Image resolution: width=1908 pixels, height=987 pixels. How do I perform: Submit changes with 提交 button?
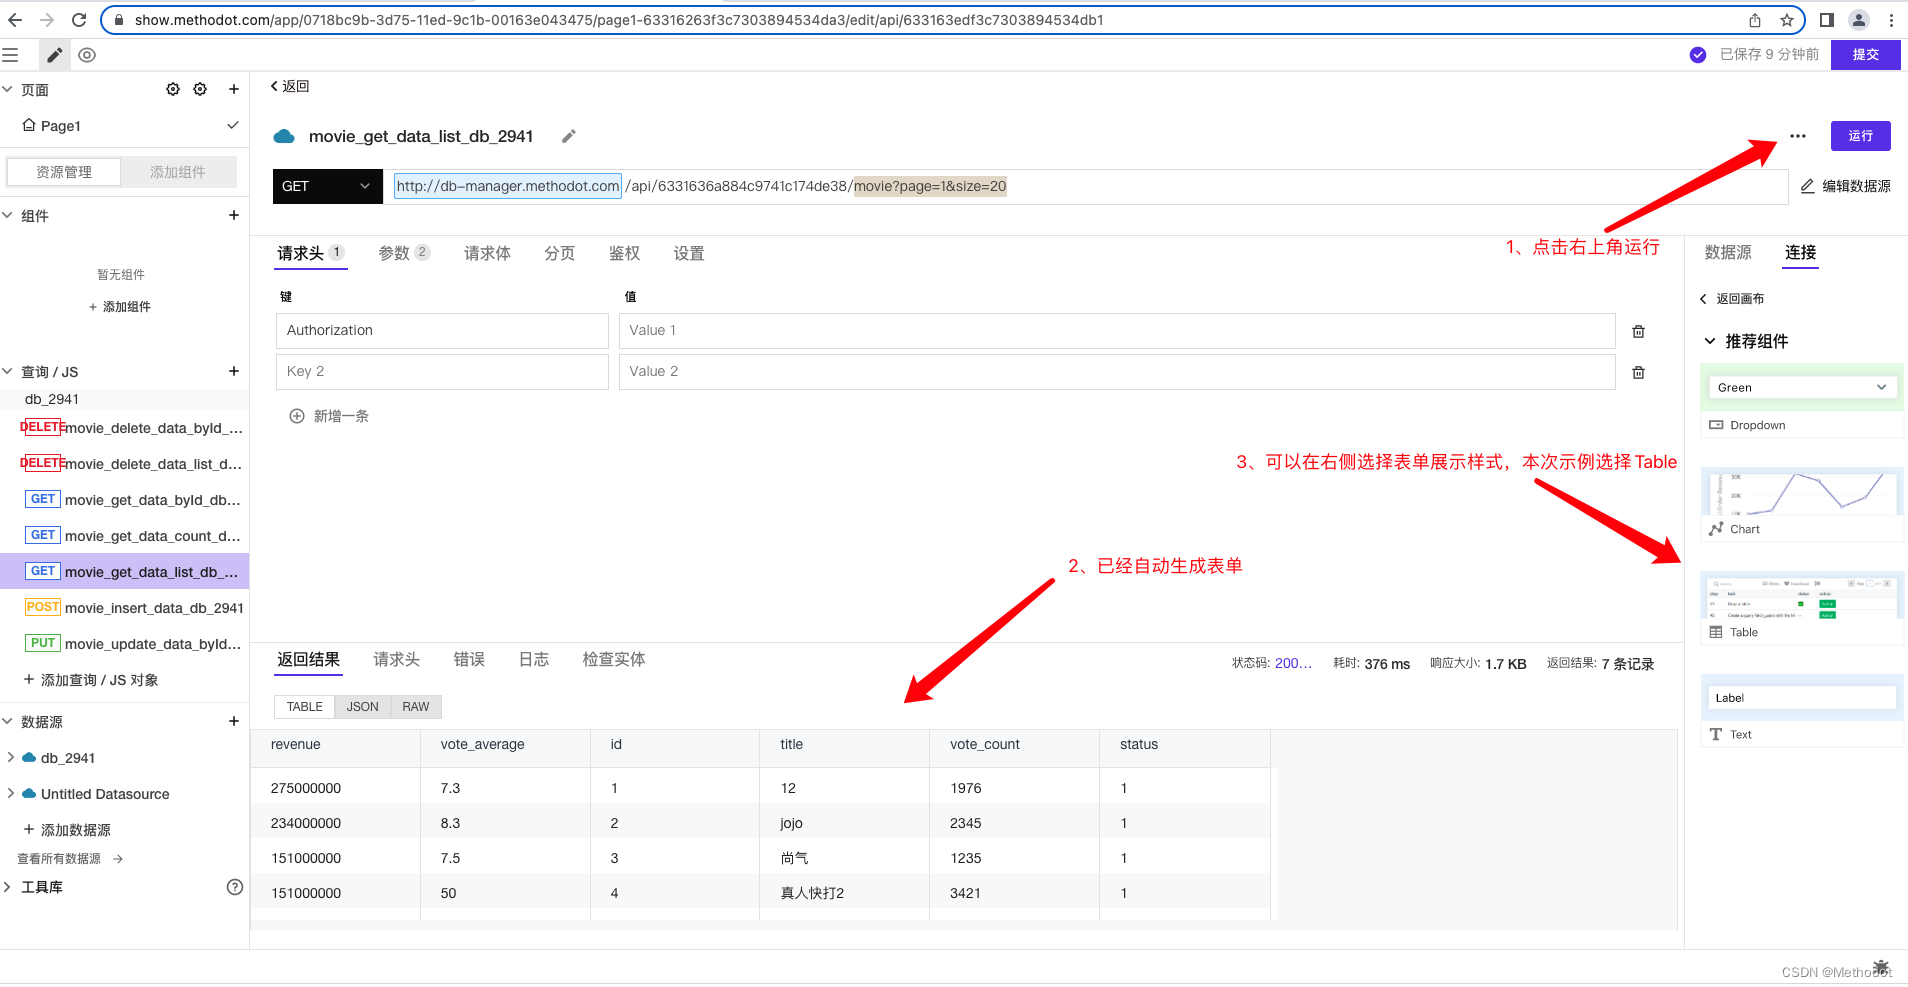pyautogui.click(x=1866, y=54)
